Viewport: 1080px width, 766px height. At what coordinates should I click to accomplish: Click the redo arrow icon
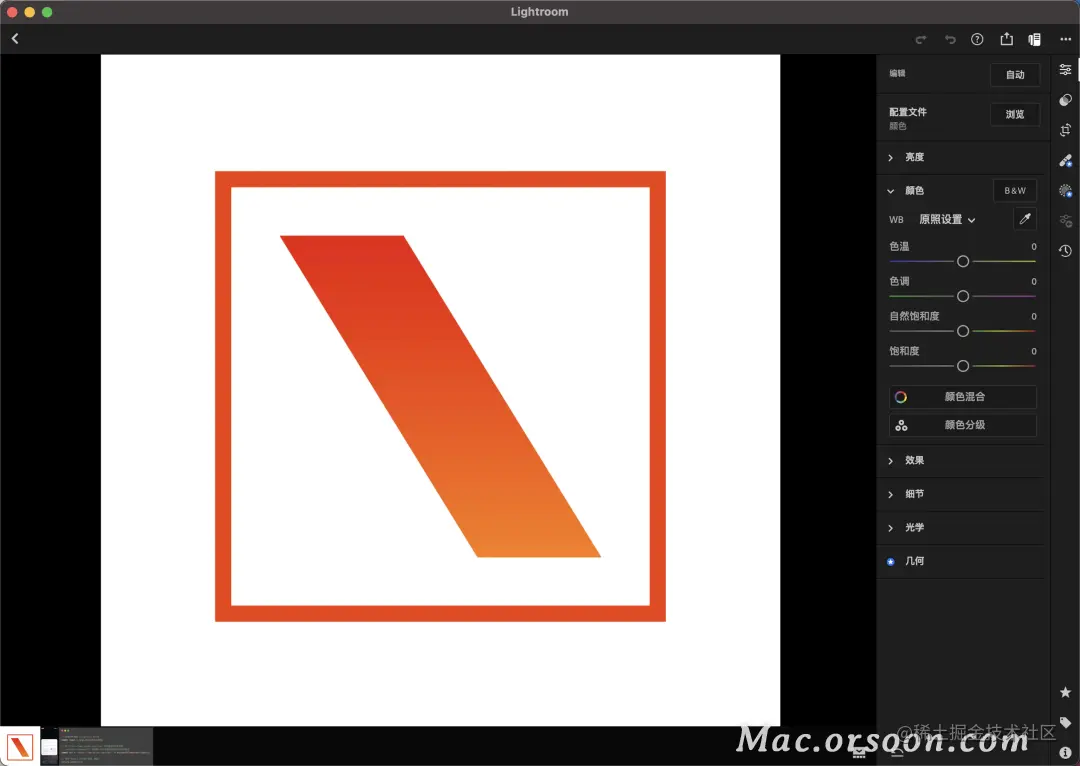[921, 39]
